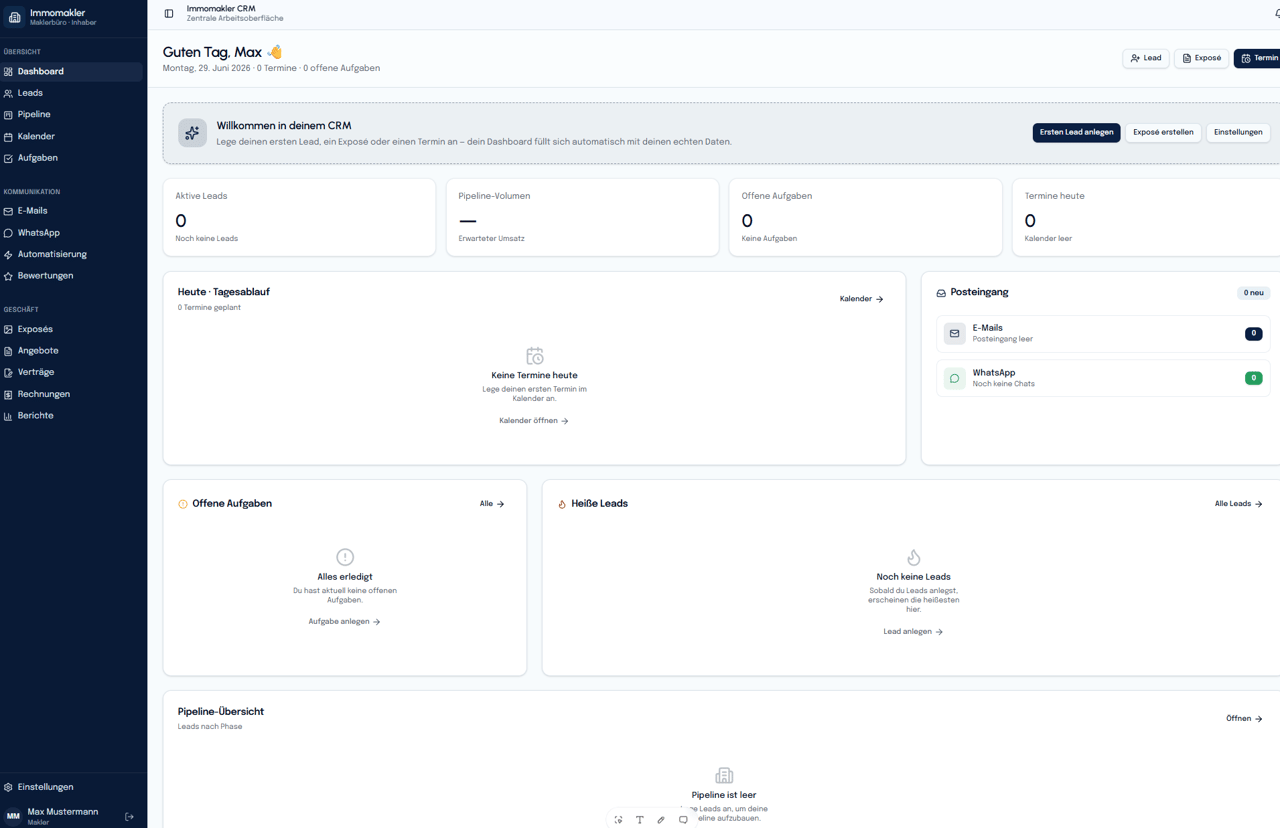This screenshot has height=828, width=1280.
Task: Open Kalender in the sidebar
Action: [71, 136]
